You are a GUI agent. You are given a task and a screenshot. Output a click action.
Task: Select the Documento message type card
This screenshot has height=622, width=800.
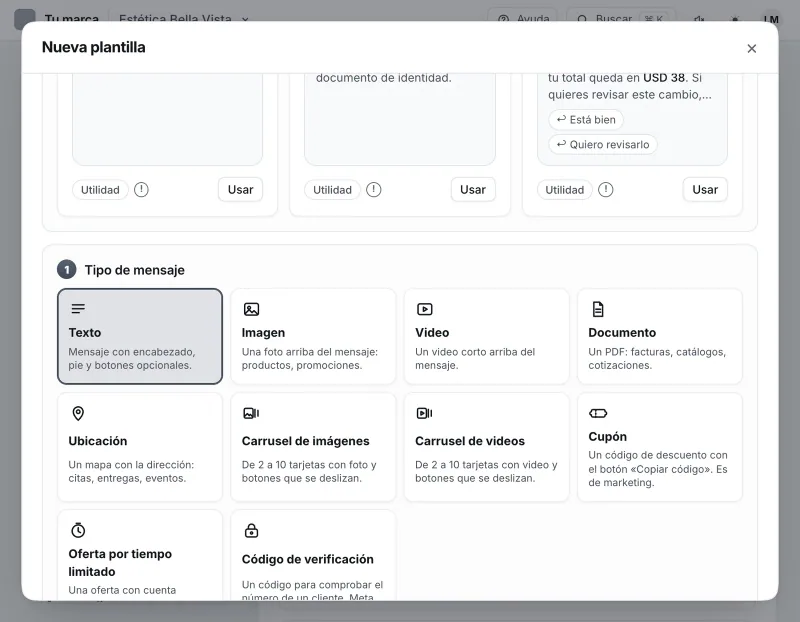660,336
